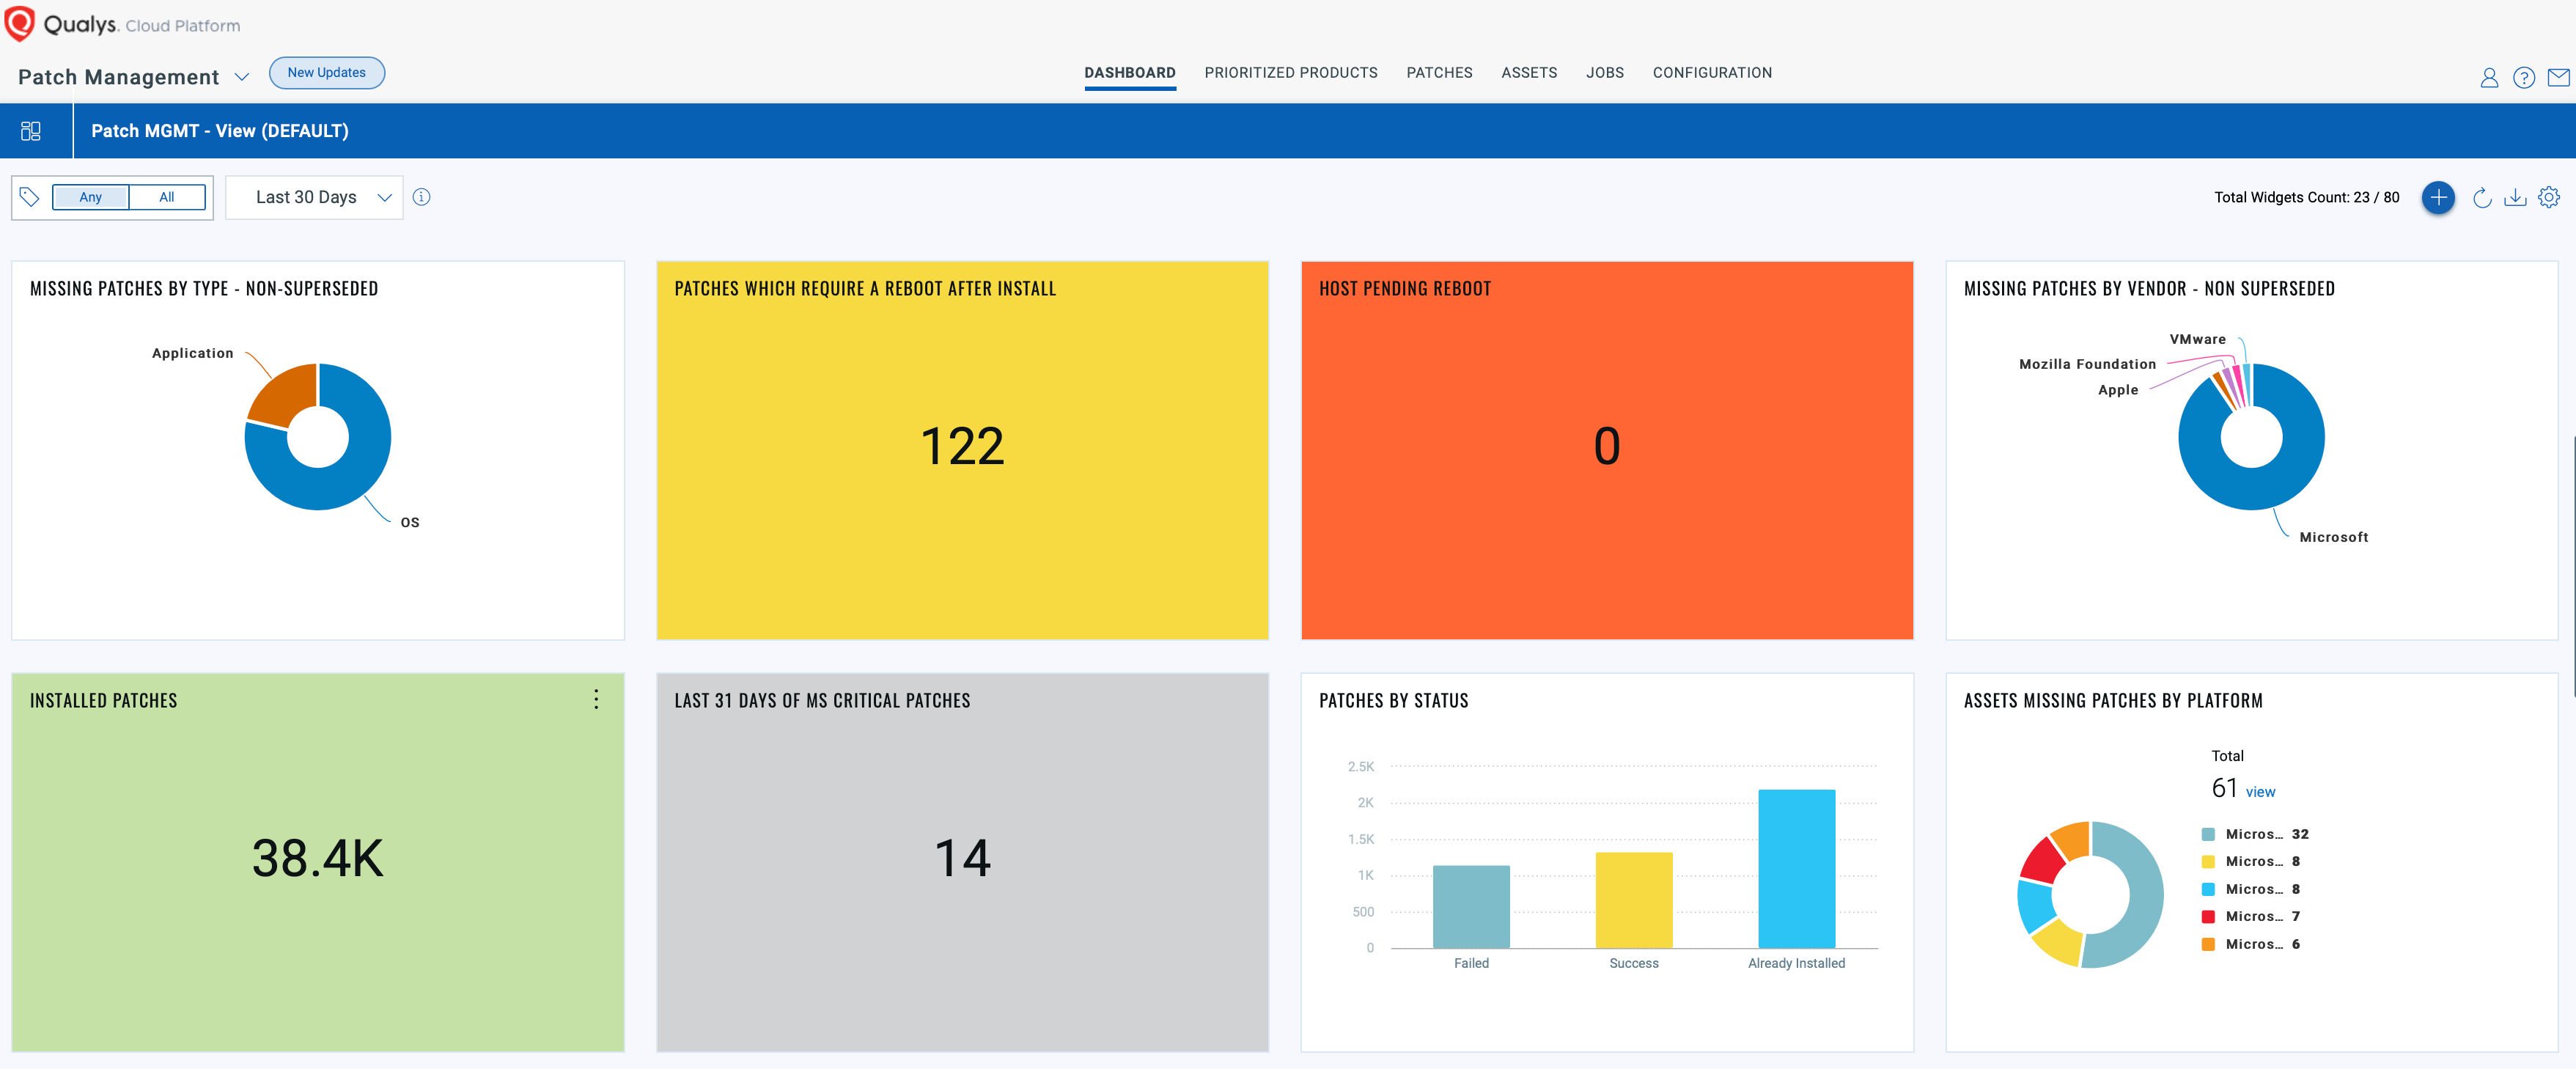Open the user profile icon
Image resolution: width=2576 pixels, height=1069 pixels.
point(2489,77)
